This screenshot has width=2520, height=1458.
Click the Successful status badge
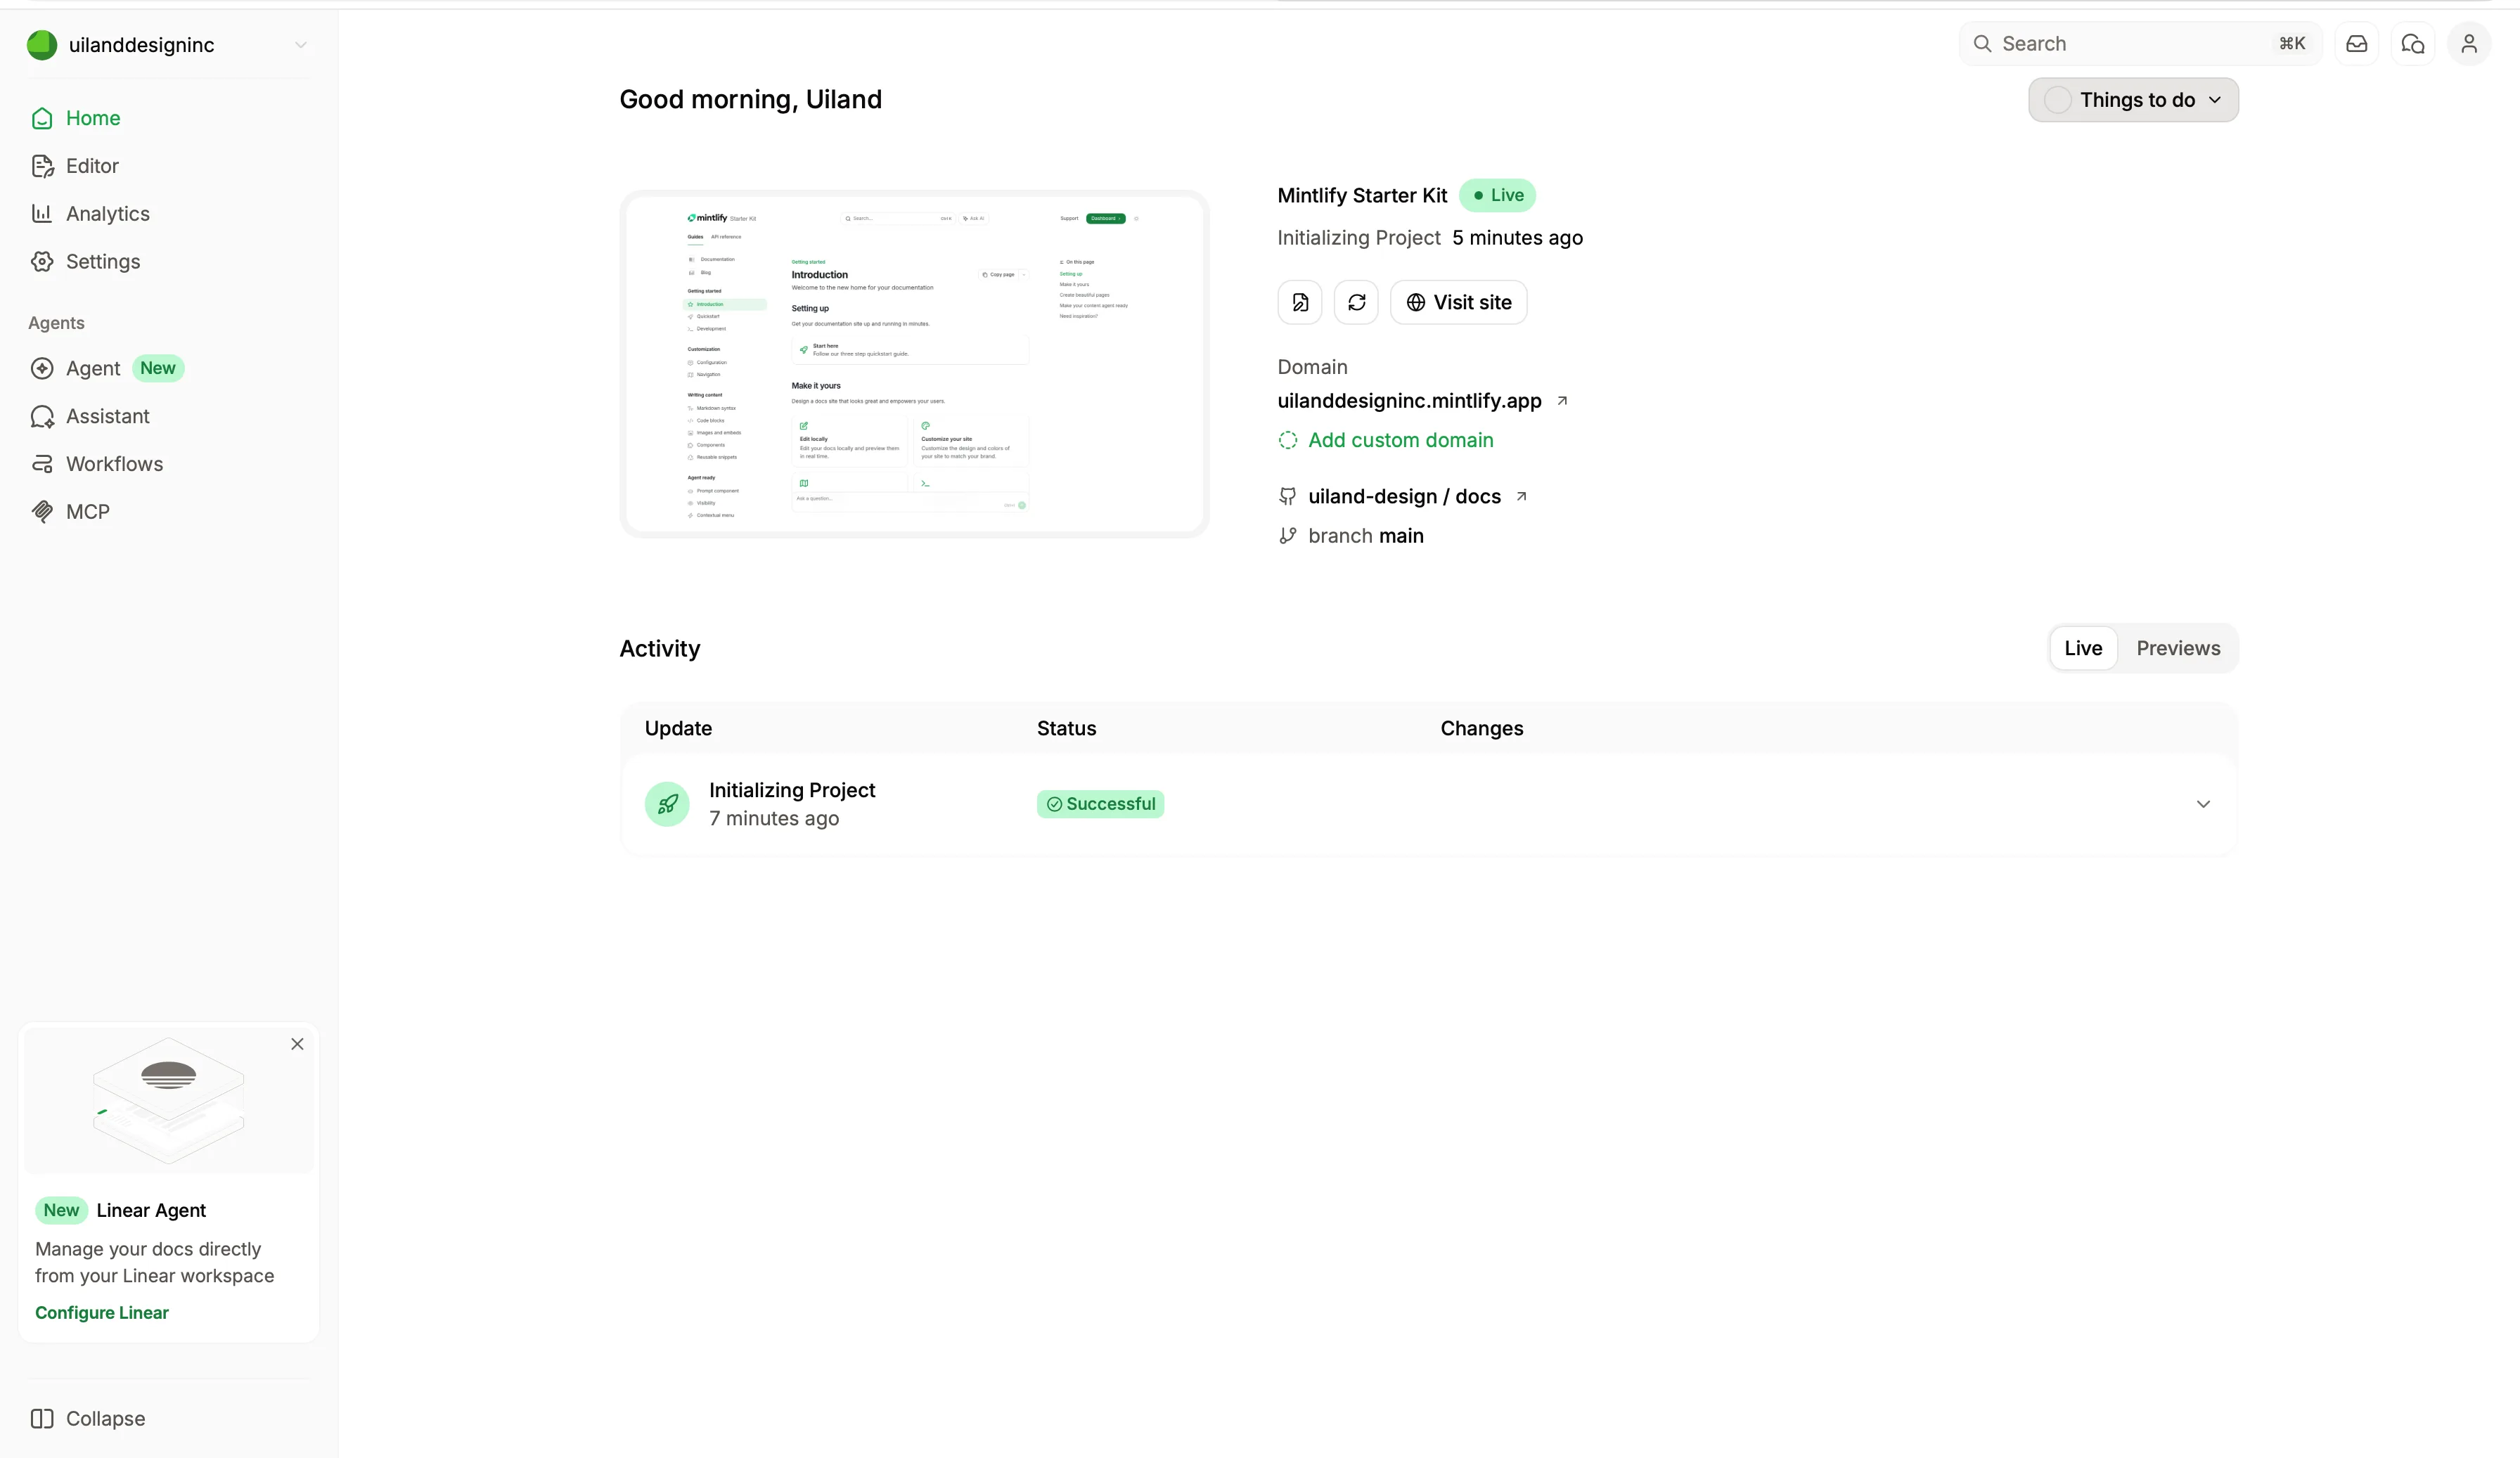[x=1100, y=805]
